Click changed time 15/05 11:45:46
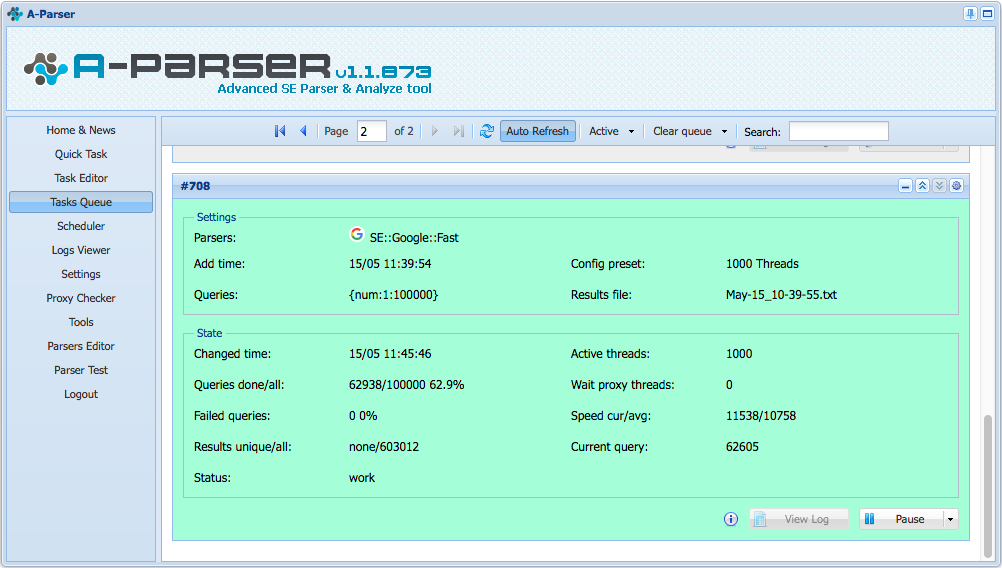The image size is (1002, 568). tap(390, 354)
